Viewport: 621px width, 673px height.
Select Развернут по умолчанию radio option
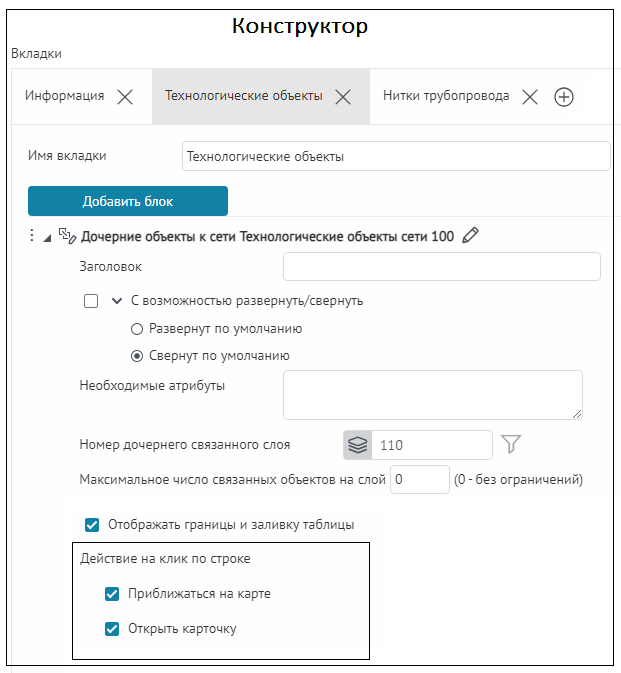(137, 328)
